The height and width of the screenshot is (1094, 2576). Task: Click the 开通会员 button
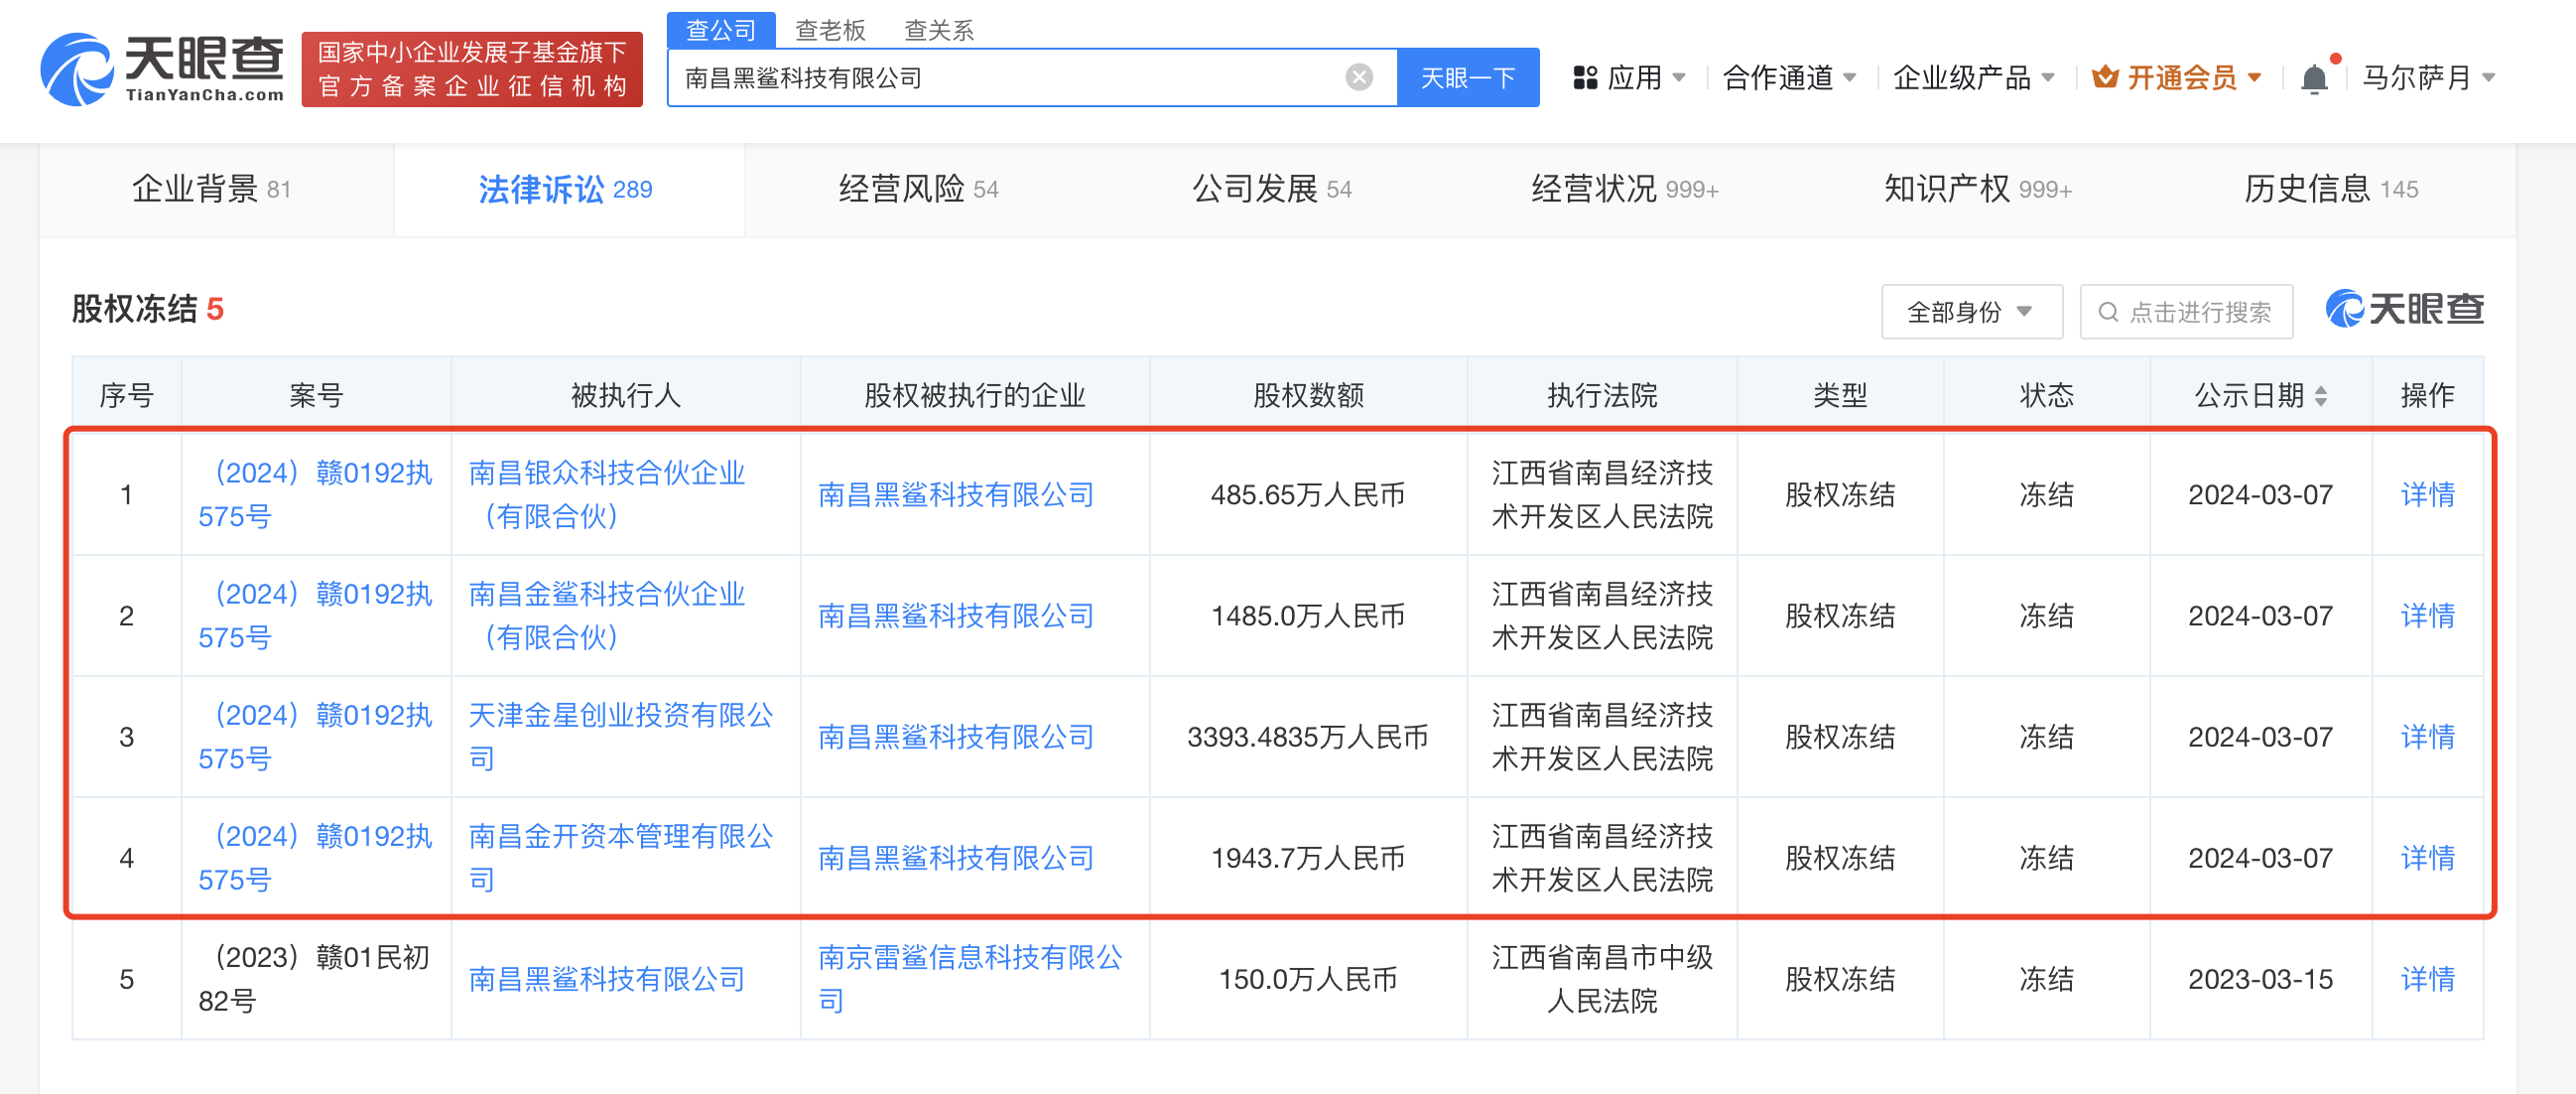pos(2176,78)
